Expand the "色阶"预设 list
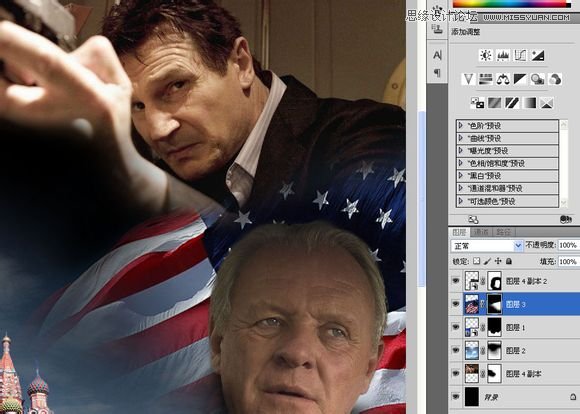 [461, 125]
